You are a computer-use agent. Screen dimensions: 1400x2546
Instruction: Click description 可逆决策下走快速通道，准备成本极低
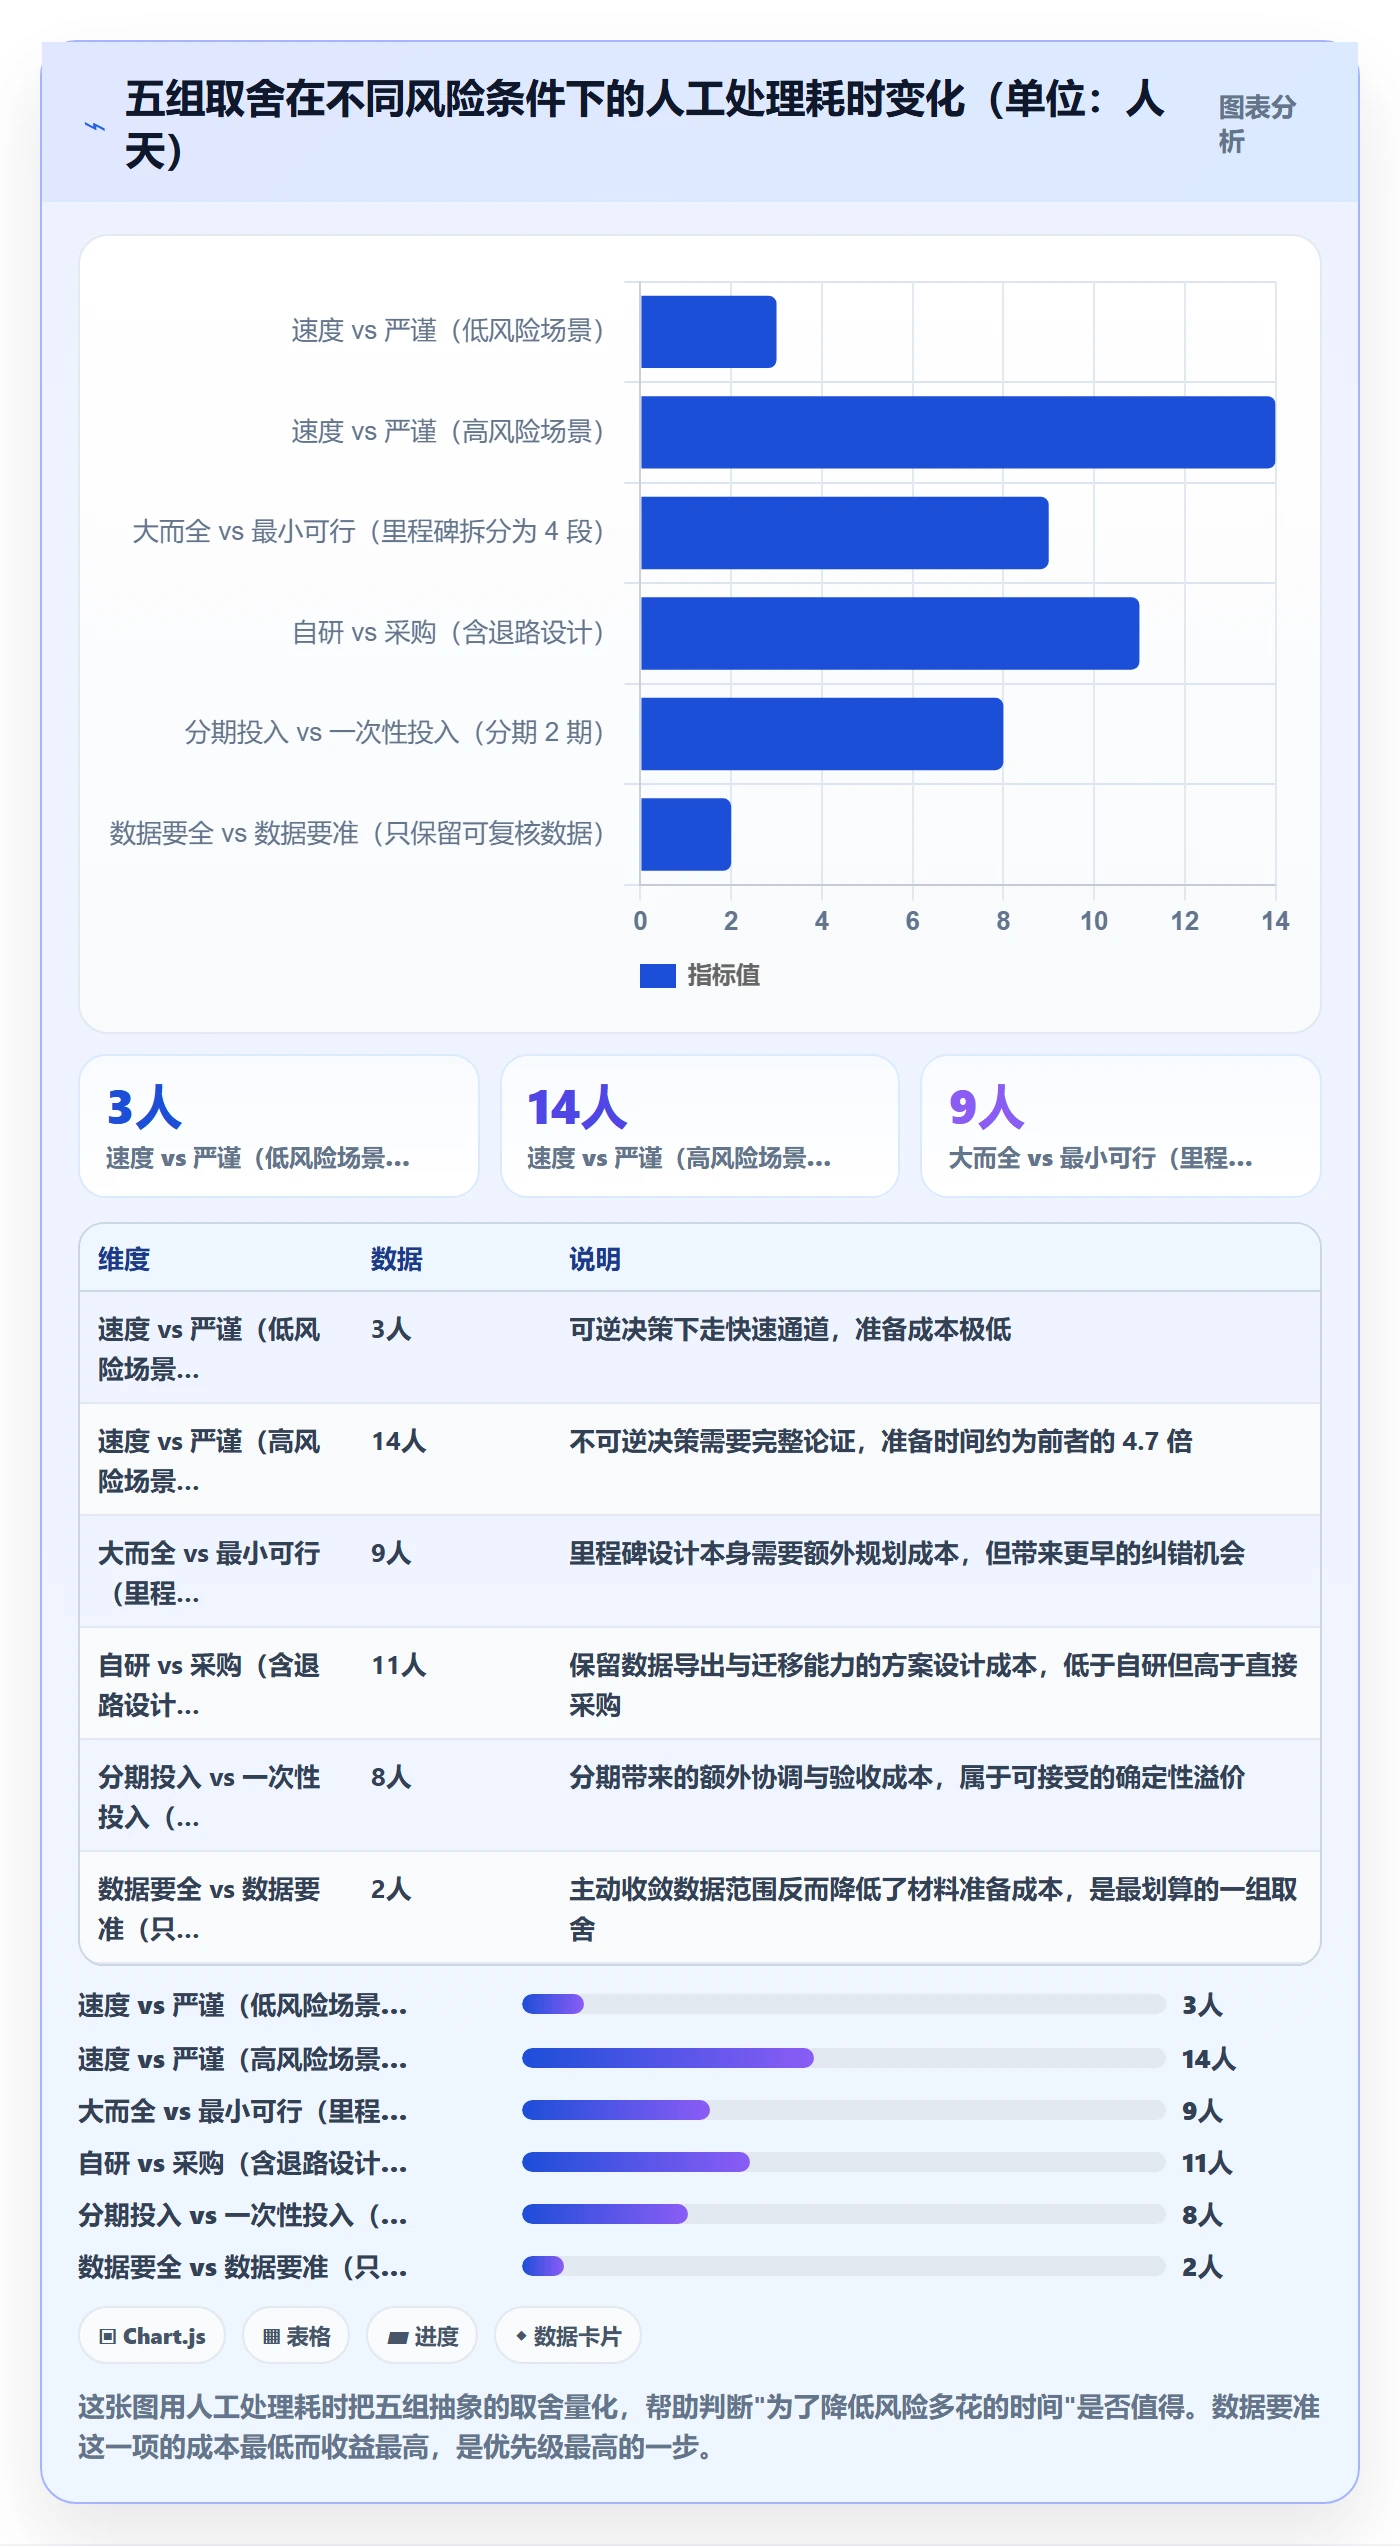point(790,1329)
